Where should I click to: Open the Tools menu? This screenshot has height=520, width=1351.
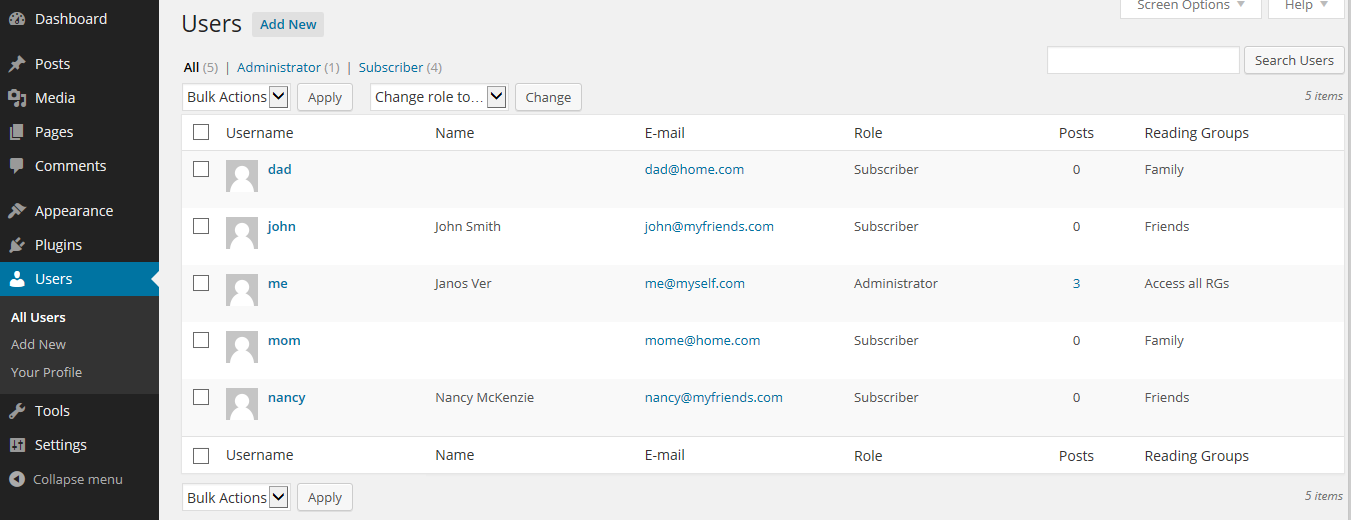coord(79,411)
